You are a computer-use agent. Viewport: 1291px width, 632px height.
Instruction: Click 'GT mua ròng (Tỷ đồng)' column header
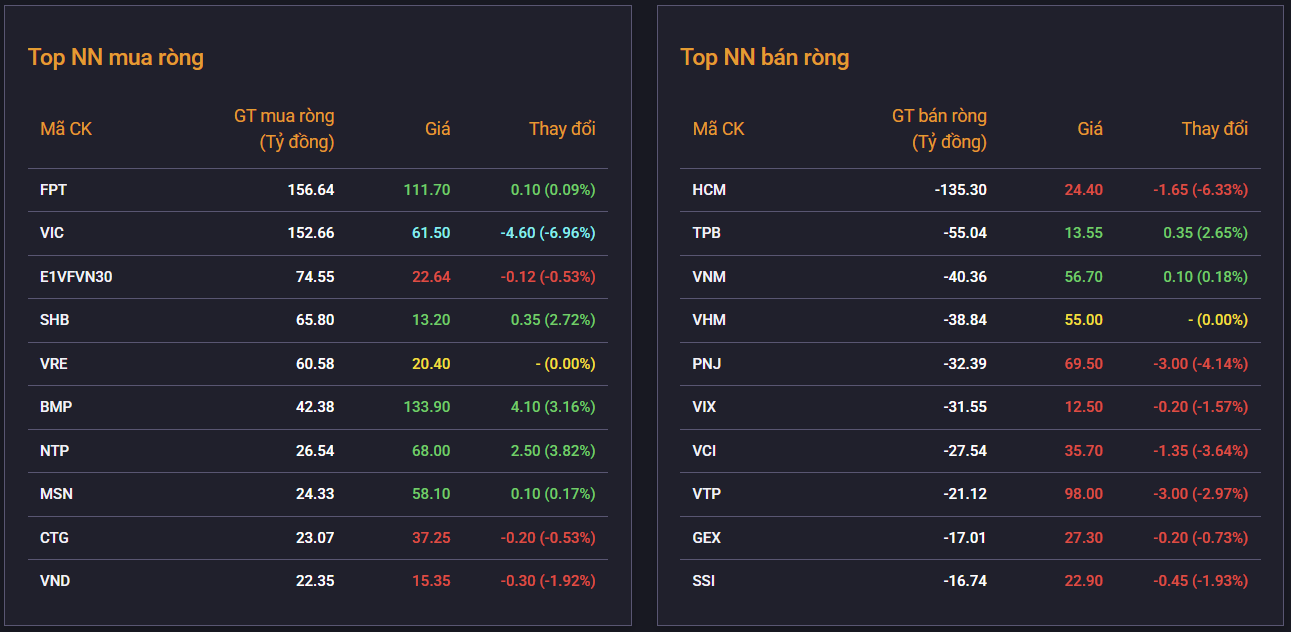pos(285,129)
